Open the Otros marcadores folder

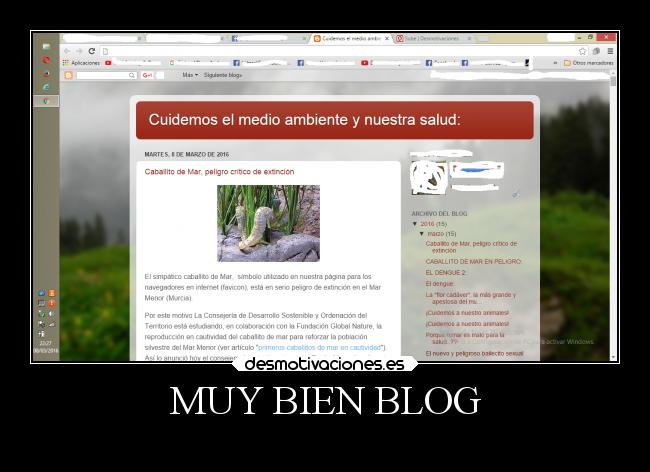[588, 63]
